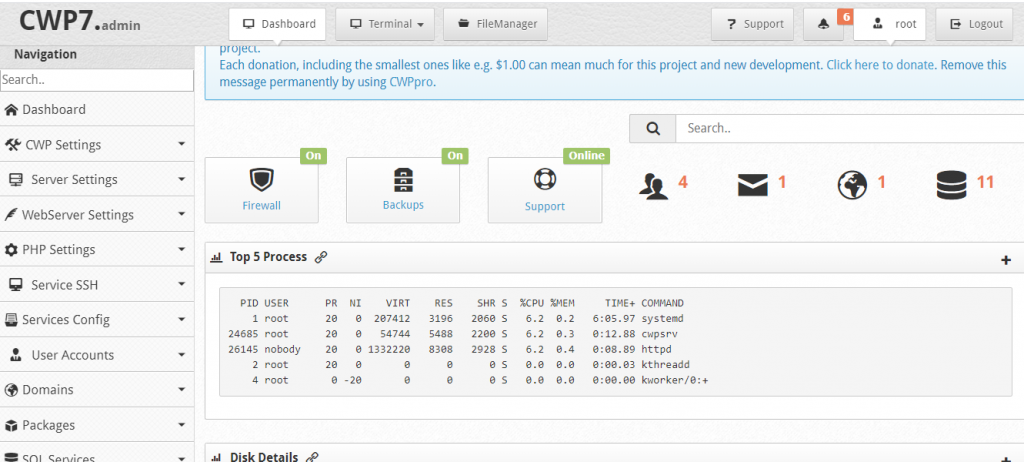The width and height of the screenshot is (1024, 462).
Task: Click the CWP7.admin logo
Action: (x=80, y=22)
